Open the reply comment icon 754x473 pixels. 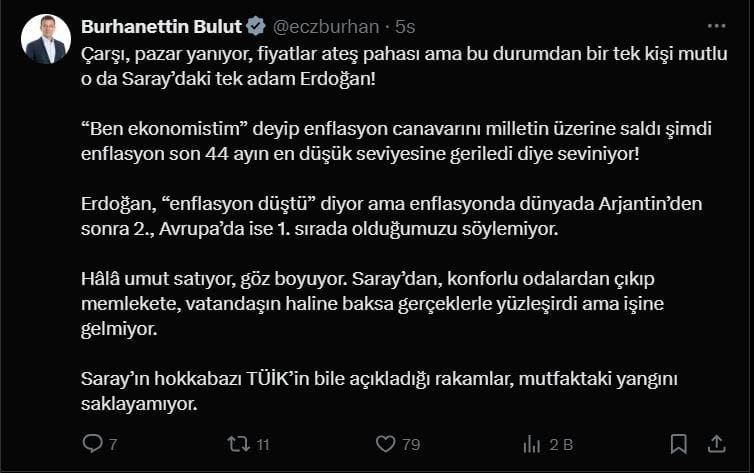coord(92,444)
